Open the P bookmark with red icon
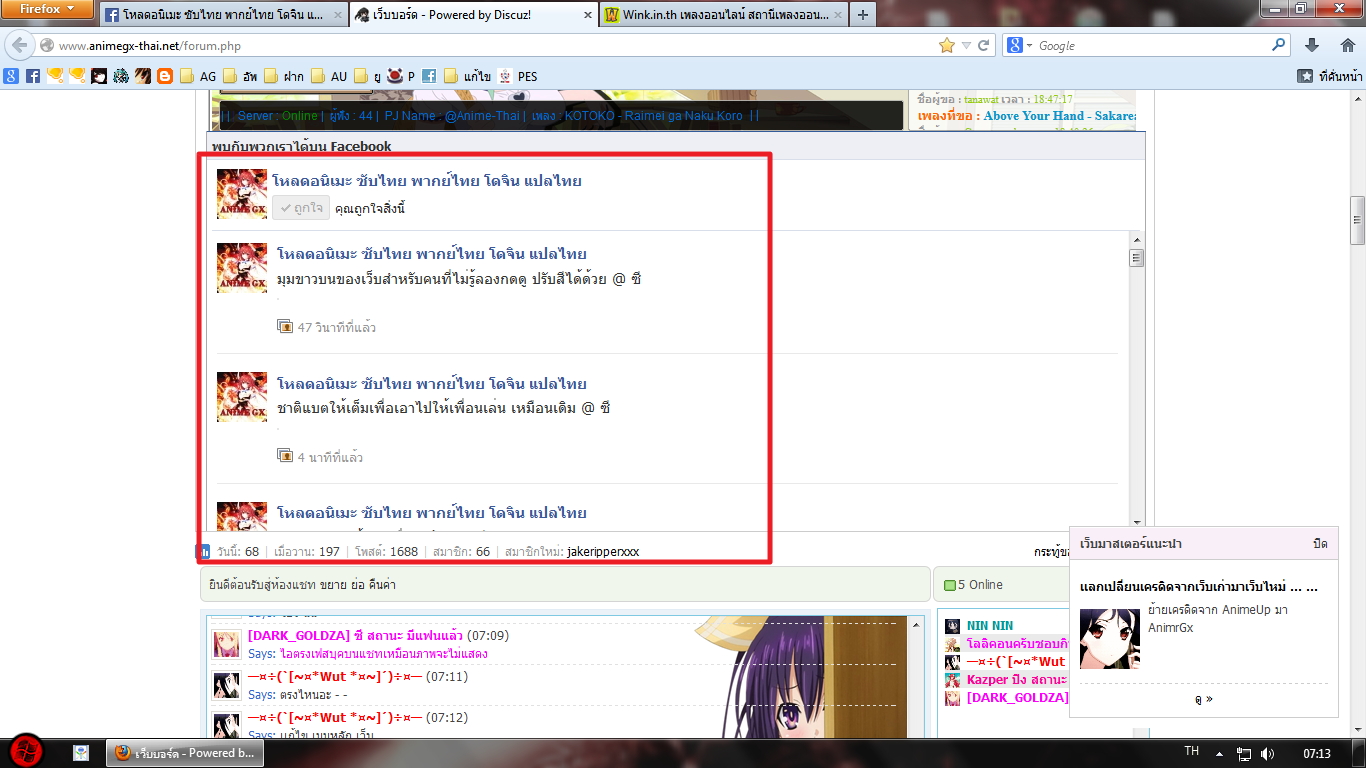 [401, 76]
